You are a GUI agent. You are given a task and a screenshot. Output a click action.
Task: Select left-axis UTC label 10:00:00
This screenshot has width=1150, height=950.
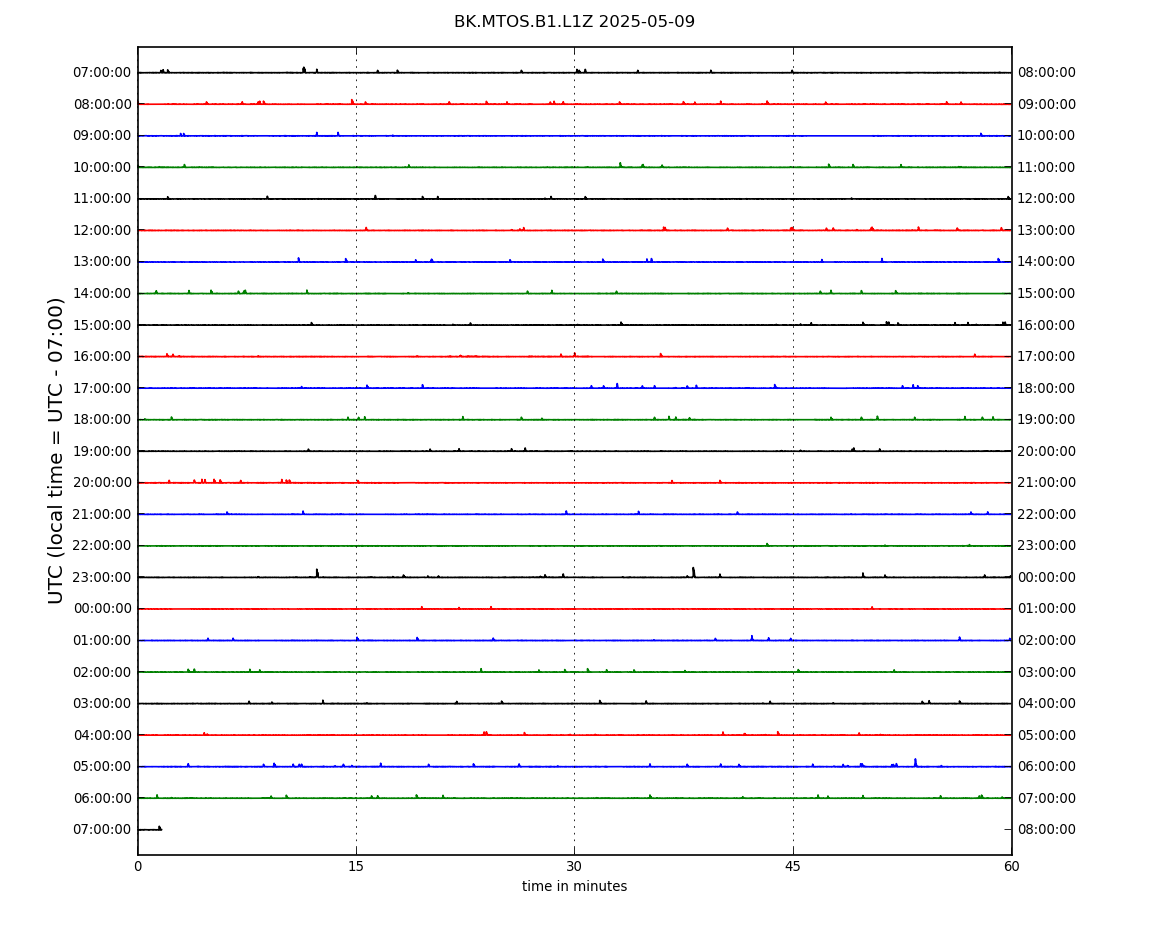coord(102,167)
